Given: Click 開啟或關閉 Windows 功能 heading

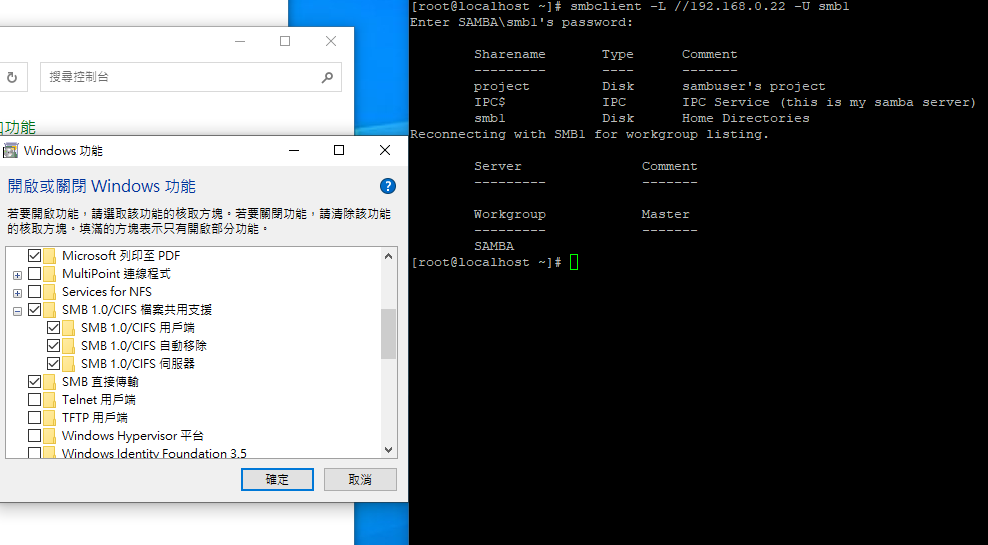Looking at the screenshot, I should (x=101, y=186).
